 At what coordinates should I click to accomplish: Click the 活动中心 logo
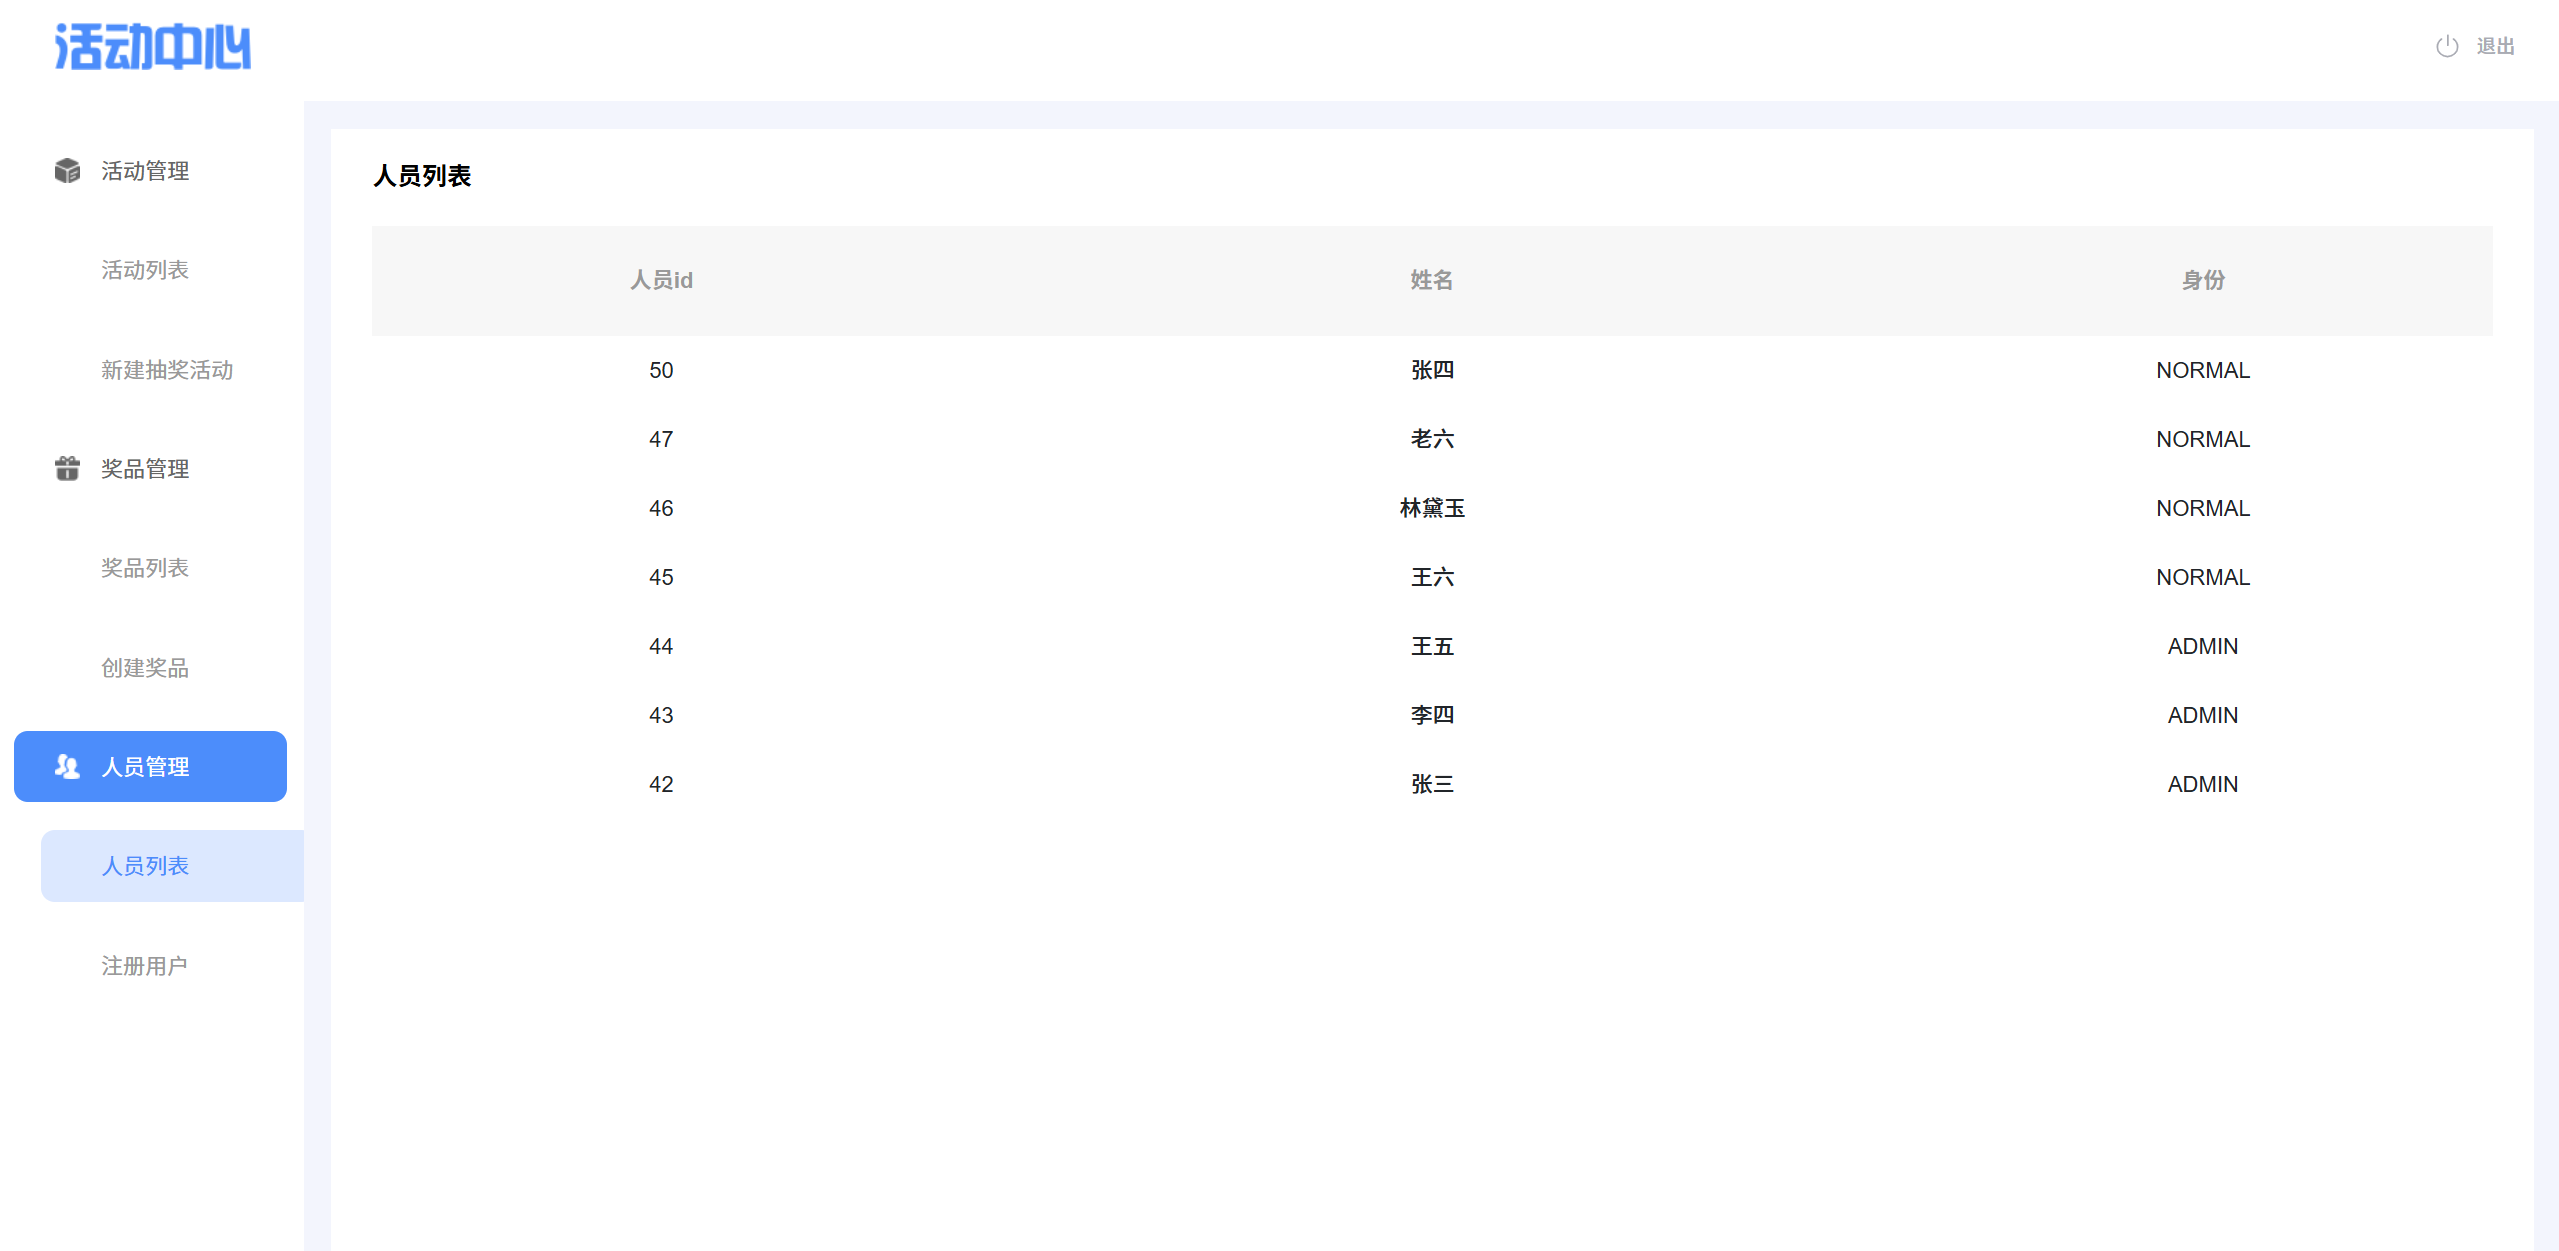[x=152, y=47]
